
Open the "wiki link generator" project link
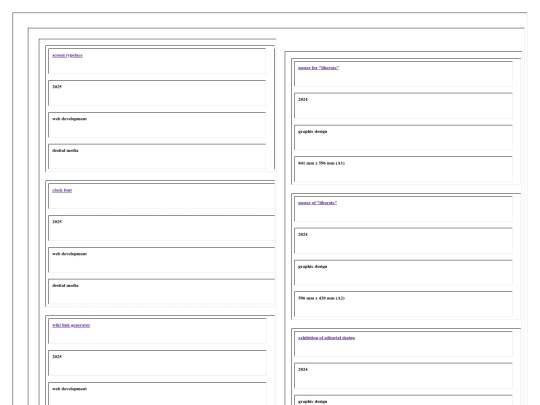point(71,325)
